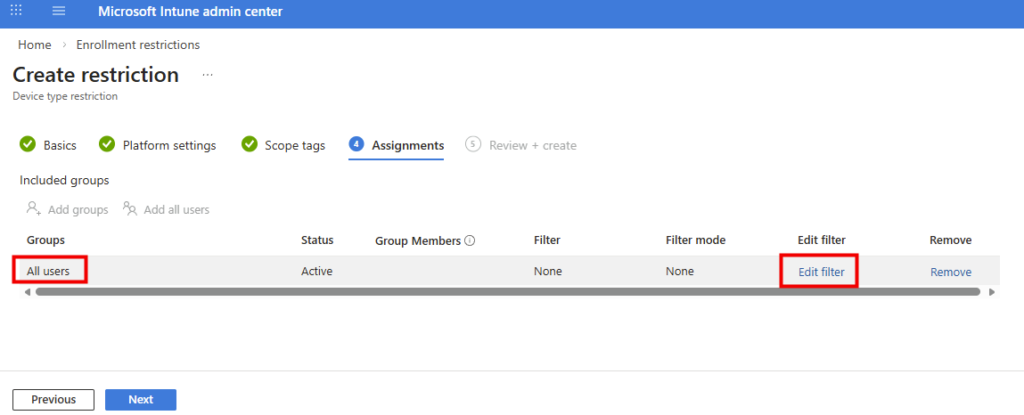This screenshot has width=1024, height=415.
Task: Click the Add groups person icon
Action: tap(34, 209)
